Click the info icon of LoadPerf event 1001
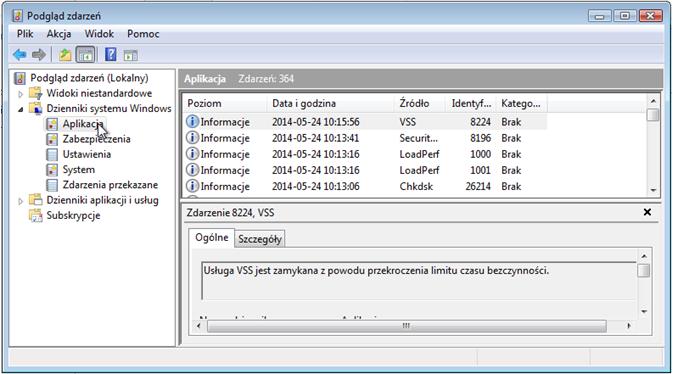 (x=192, y=170)
